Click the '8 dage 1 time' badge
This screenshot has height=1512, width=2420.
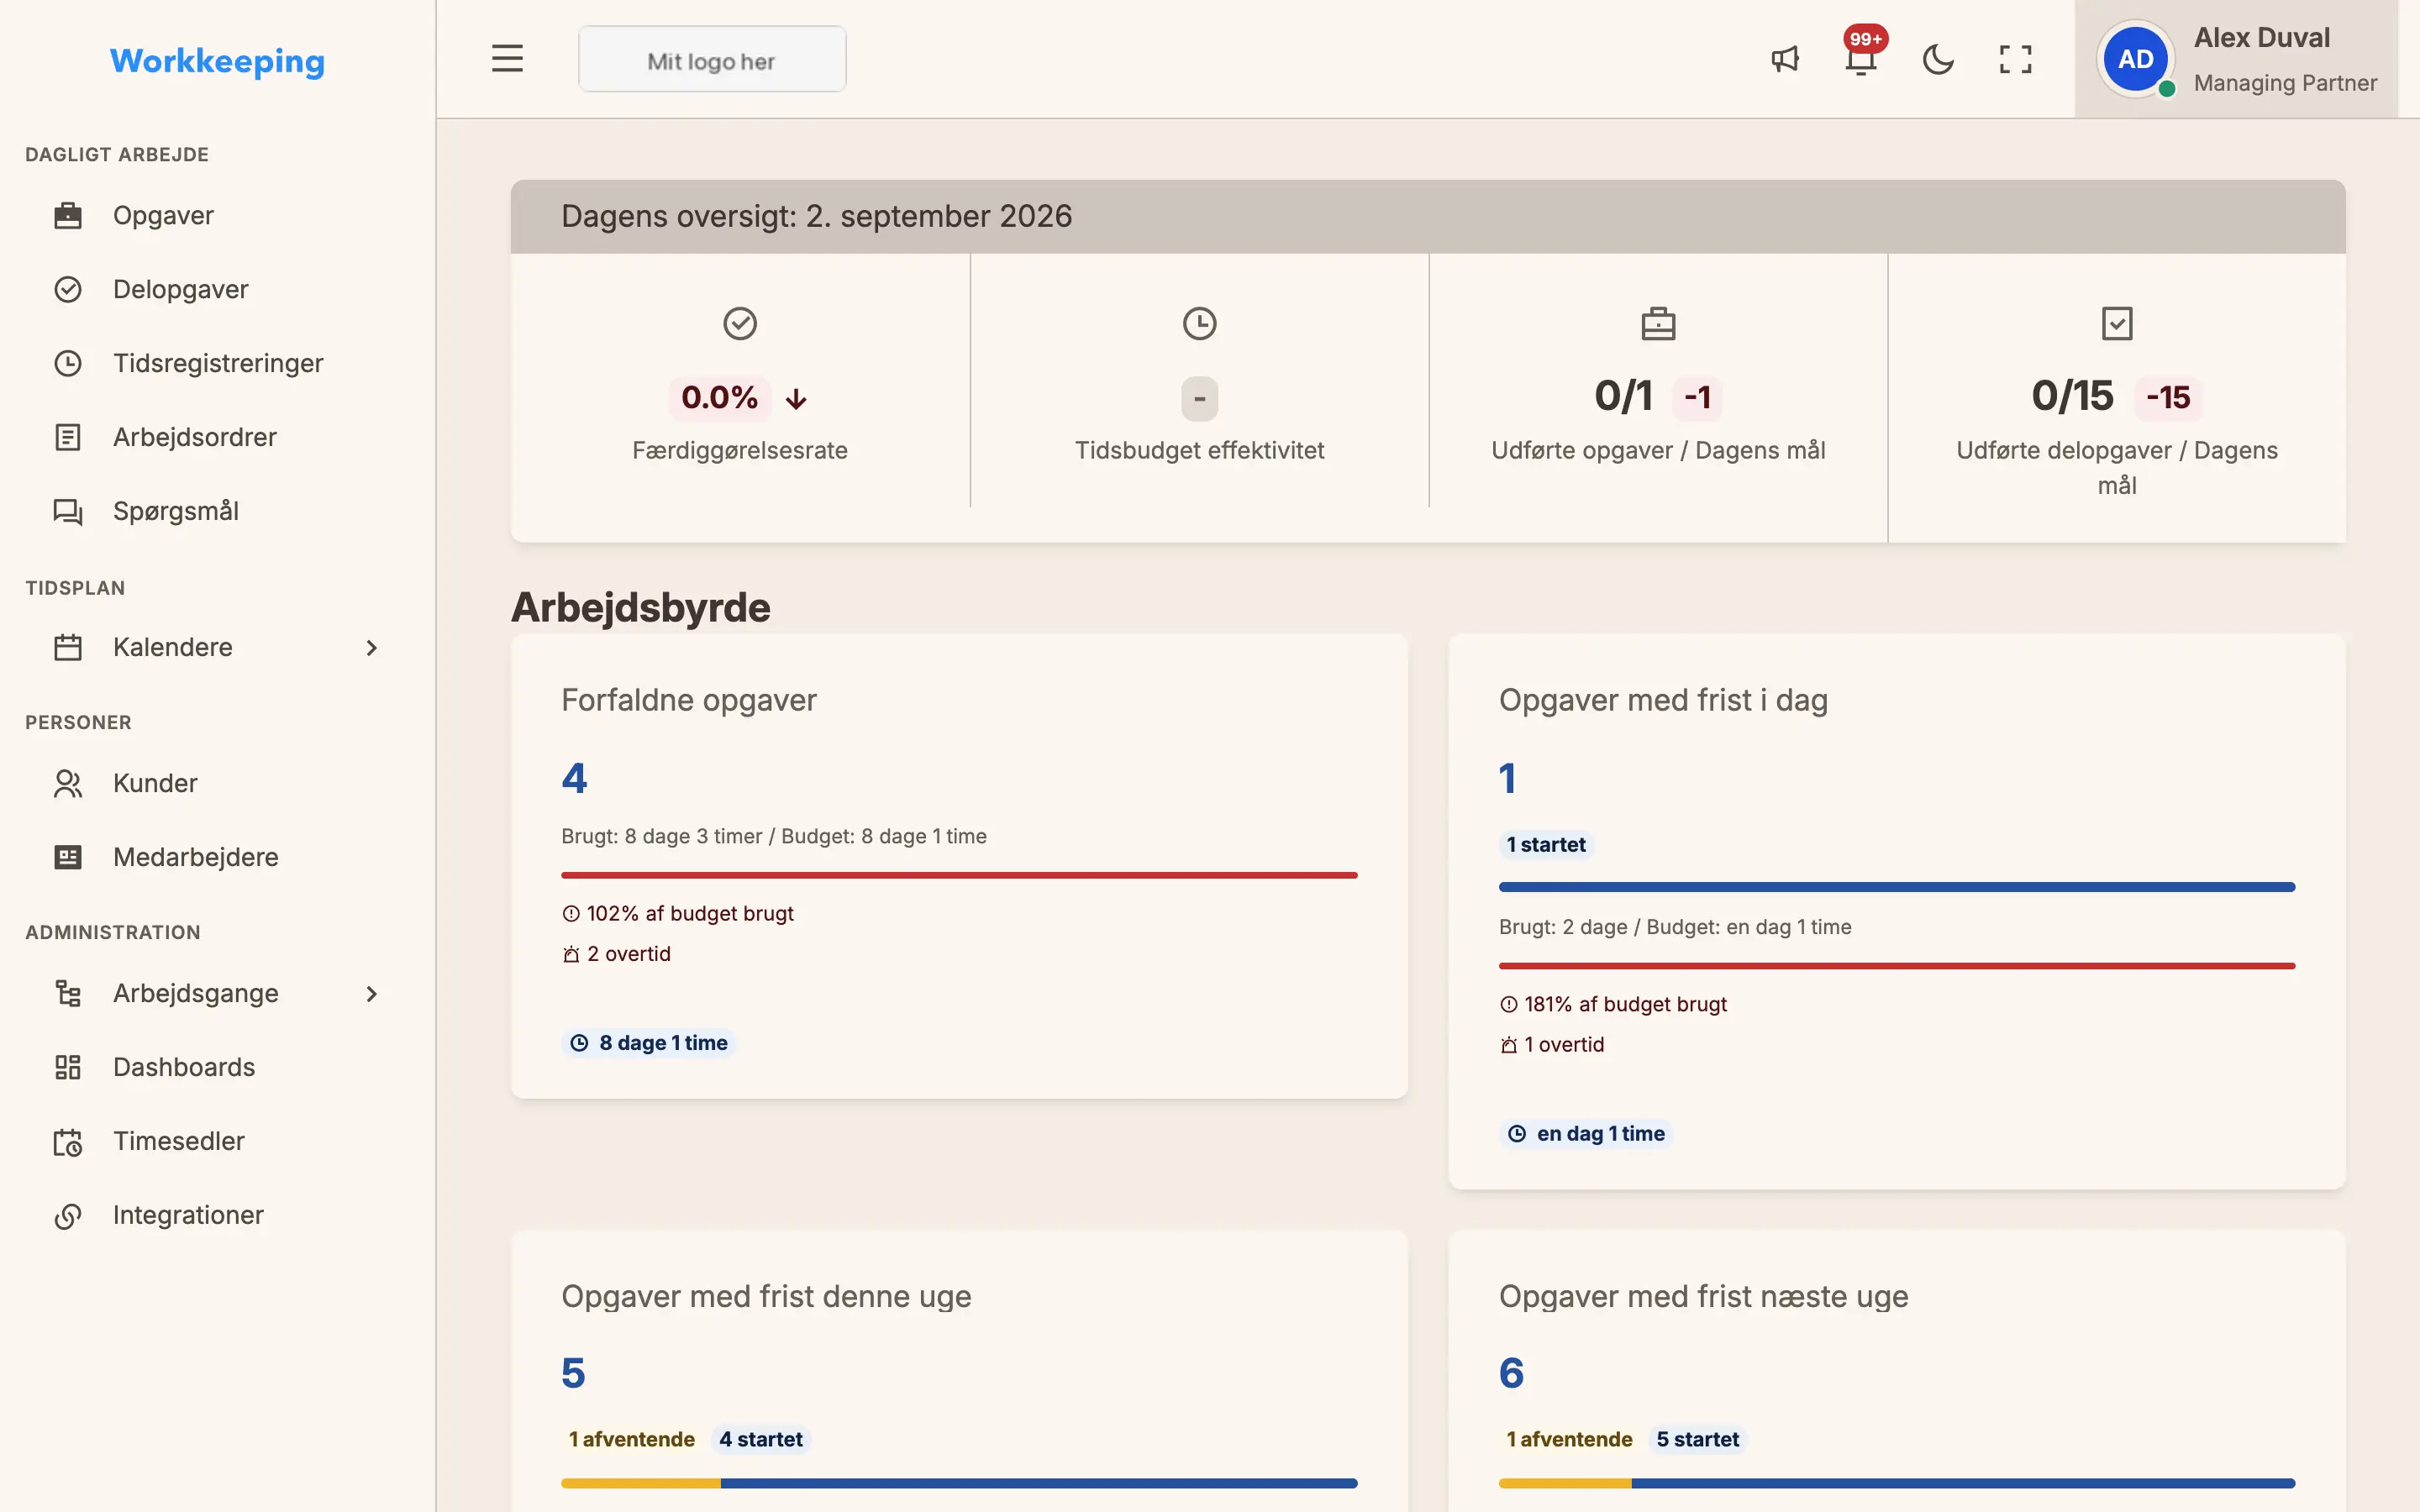[x=648, y=1043]
